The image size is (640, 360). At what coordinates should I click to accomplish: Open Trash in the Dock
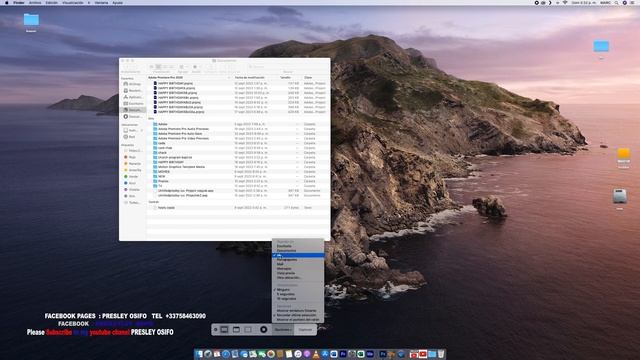point(441,354)
